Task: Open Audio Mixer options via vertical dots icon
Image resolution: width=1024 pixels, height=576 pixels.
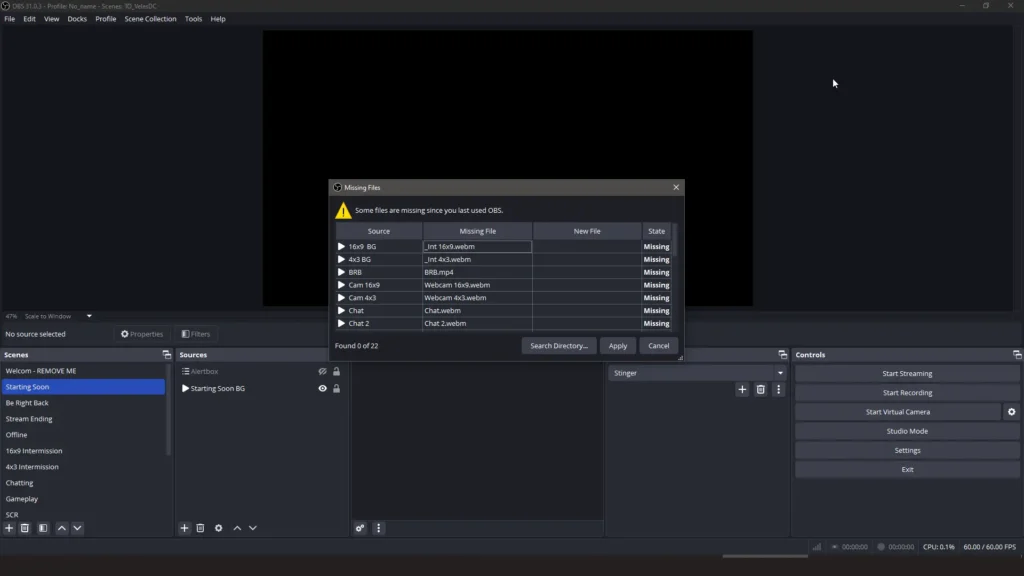Action: click(x=379, y=528)
